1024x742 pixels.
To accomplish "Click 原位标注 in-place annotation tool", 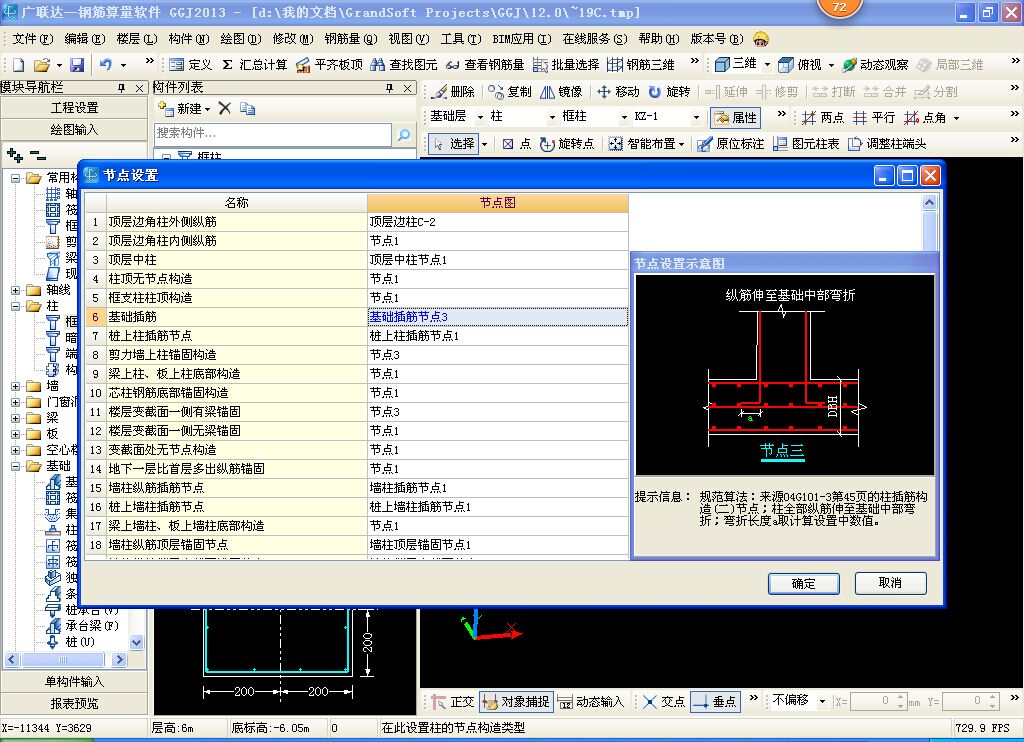I will (x=730, y=144).
